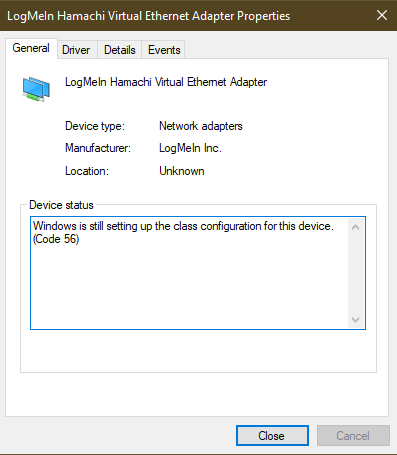Click the Device status scroll up arrow

355,227
